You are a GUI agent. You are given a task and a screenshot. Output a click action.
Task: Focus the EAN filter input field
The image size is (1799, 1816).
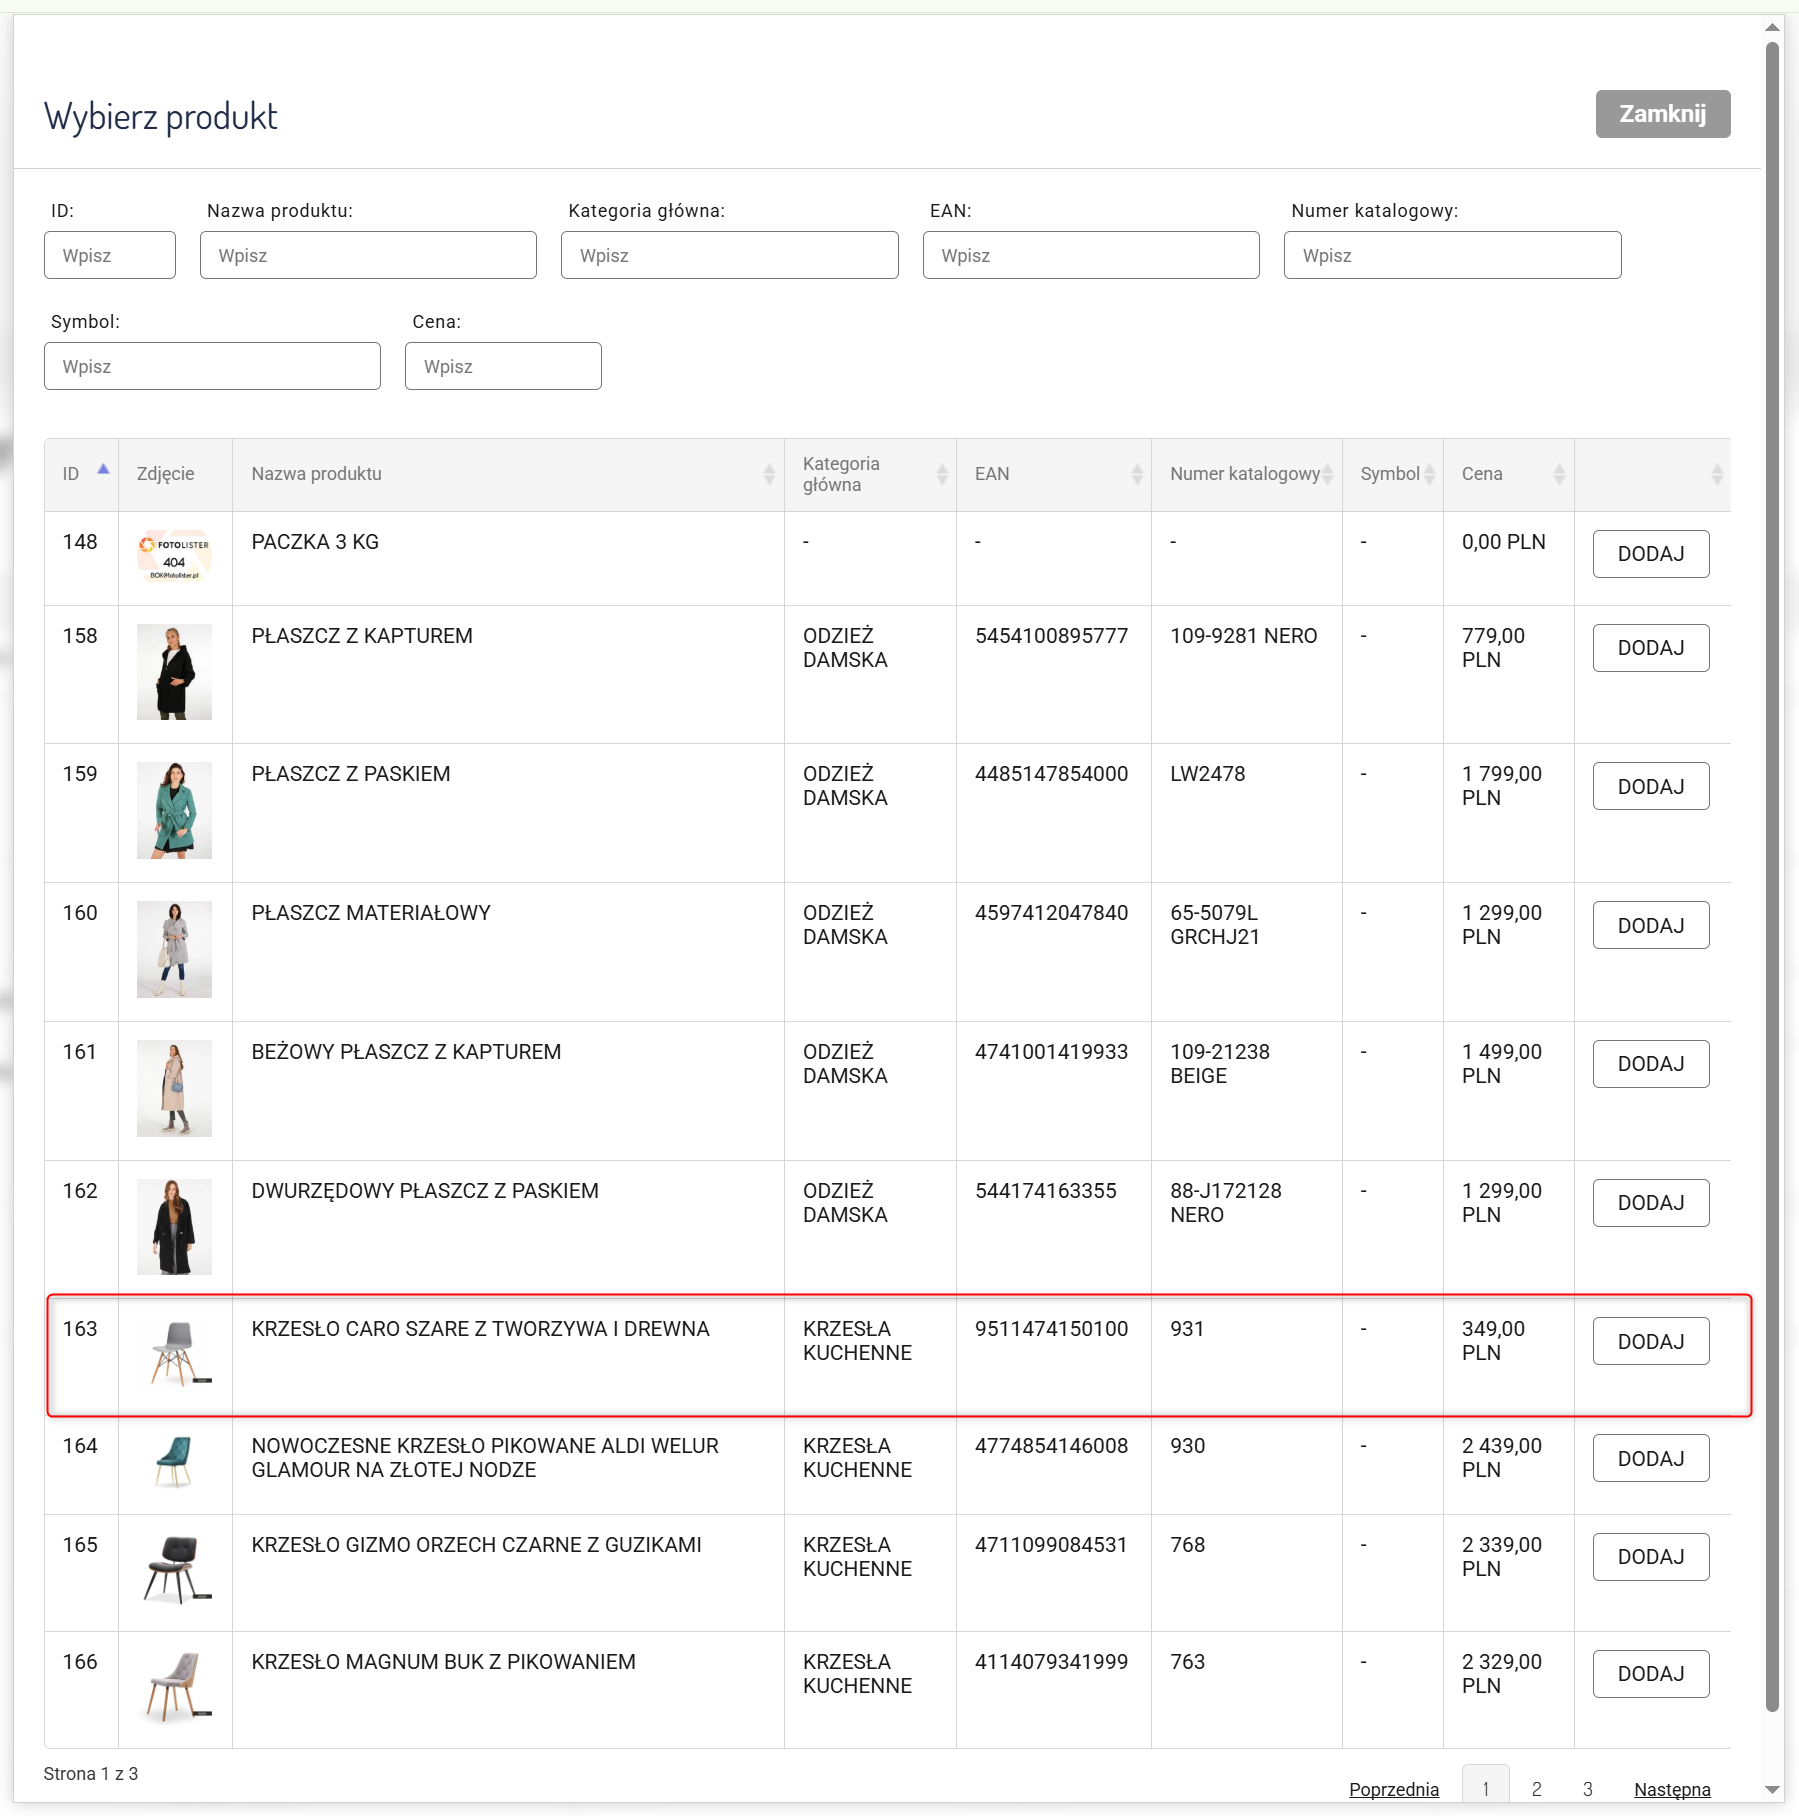tap(1090, 256)
